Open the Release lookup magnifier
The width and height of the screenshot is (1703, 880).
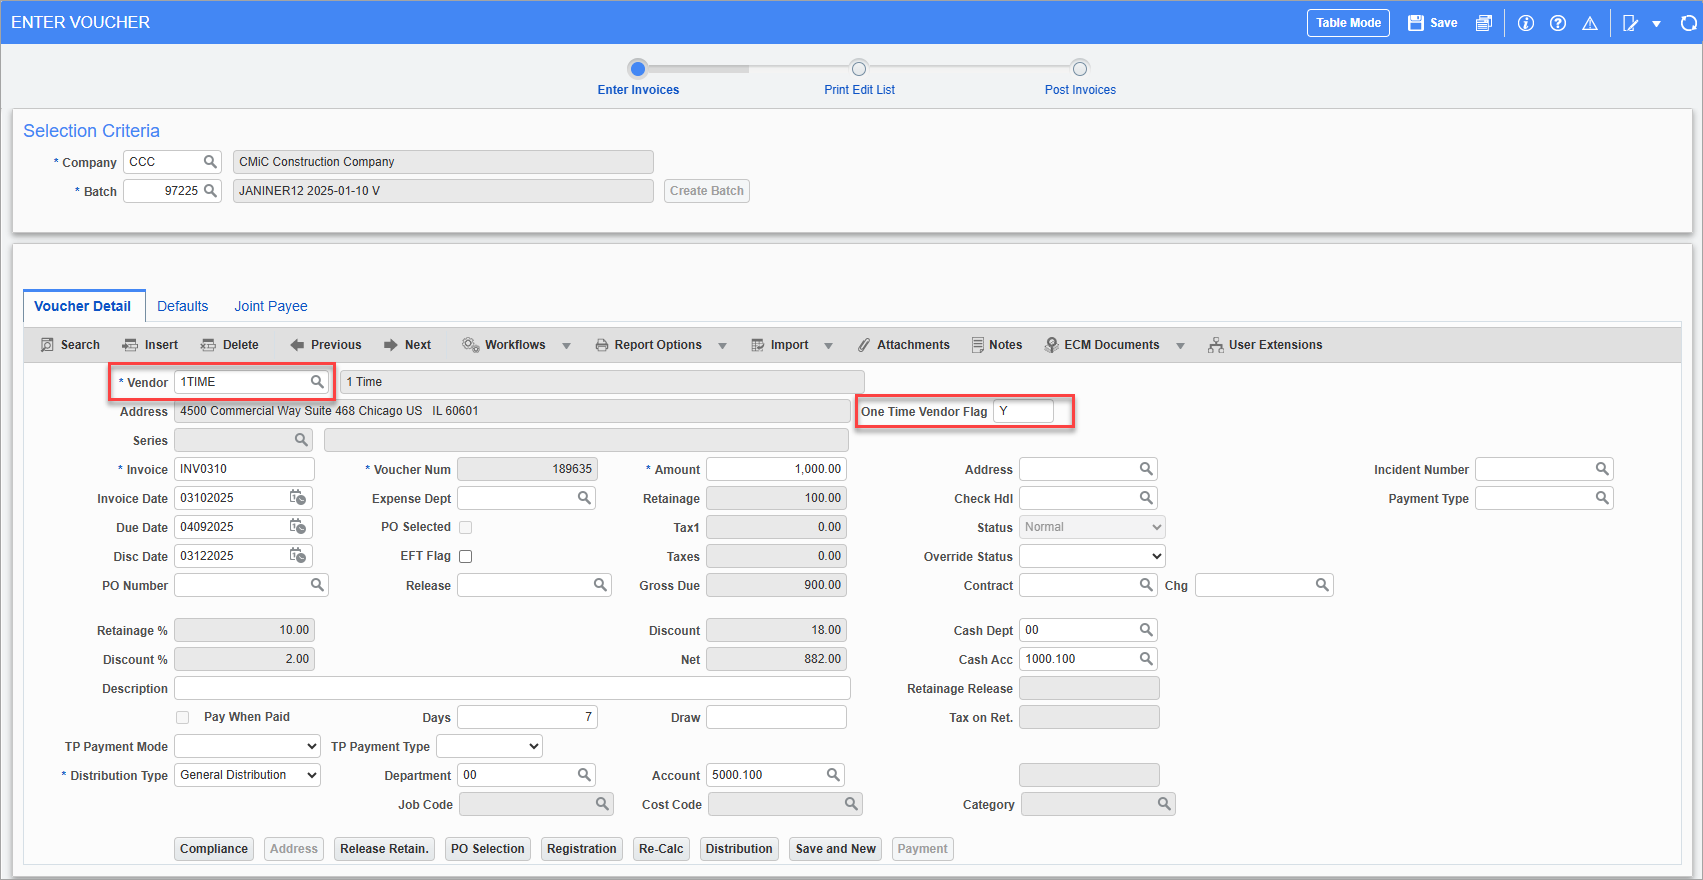point(601,585)
